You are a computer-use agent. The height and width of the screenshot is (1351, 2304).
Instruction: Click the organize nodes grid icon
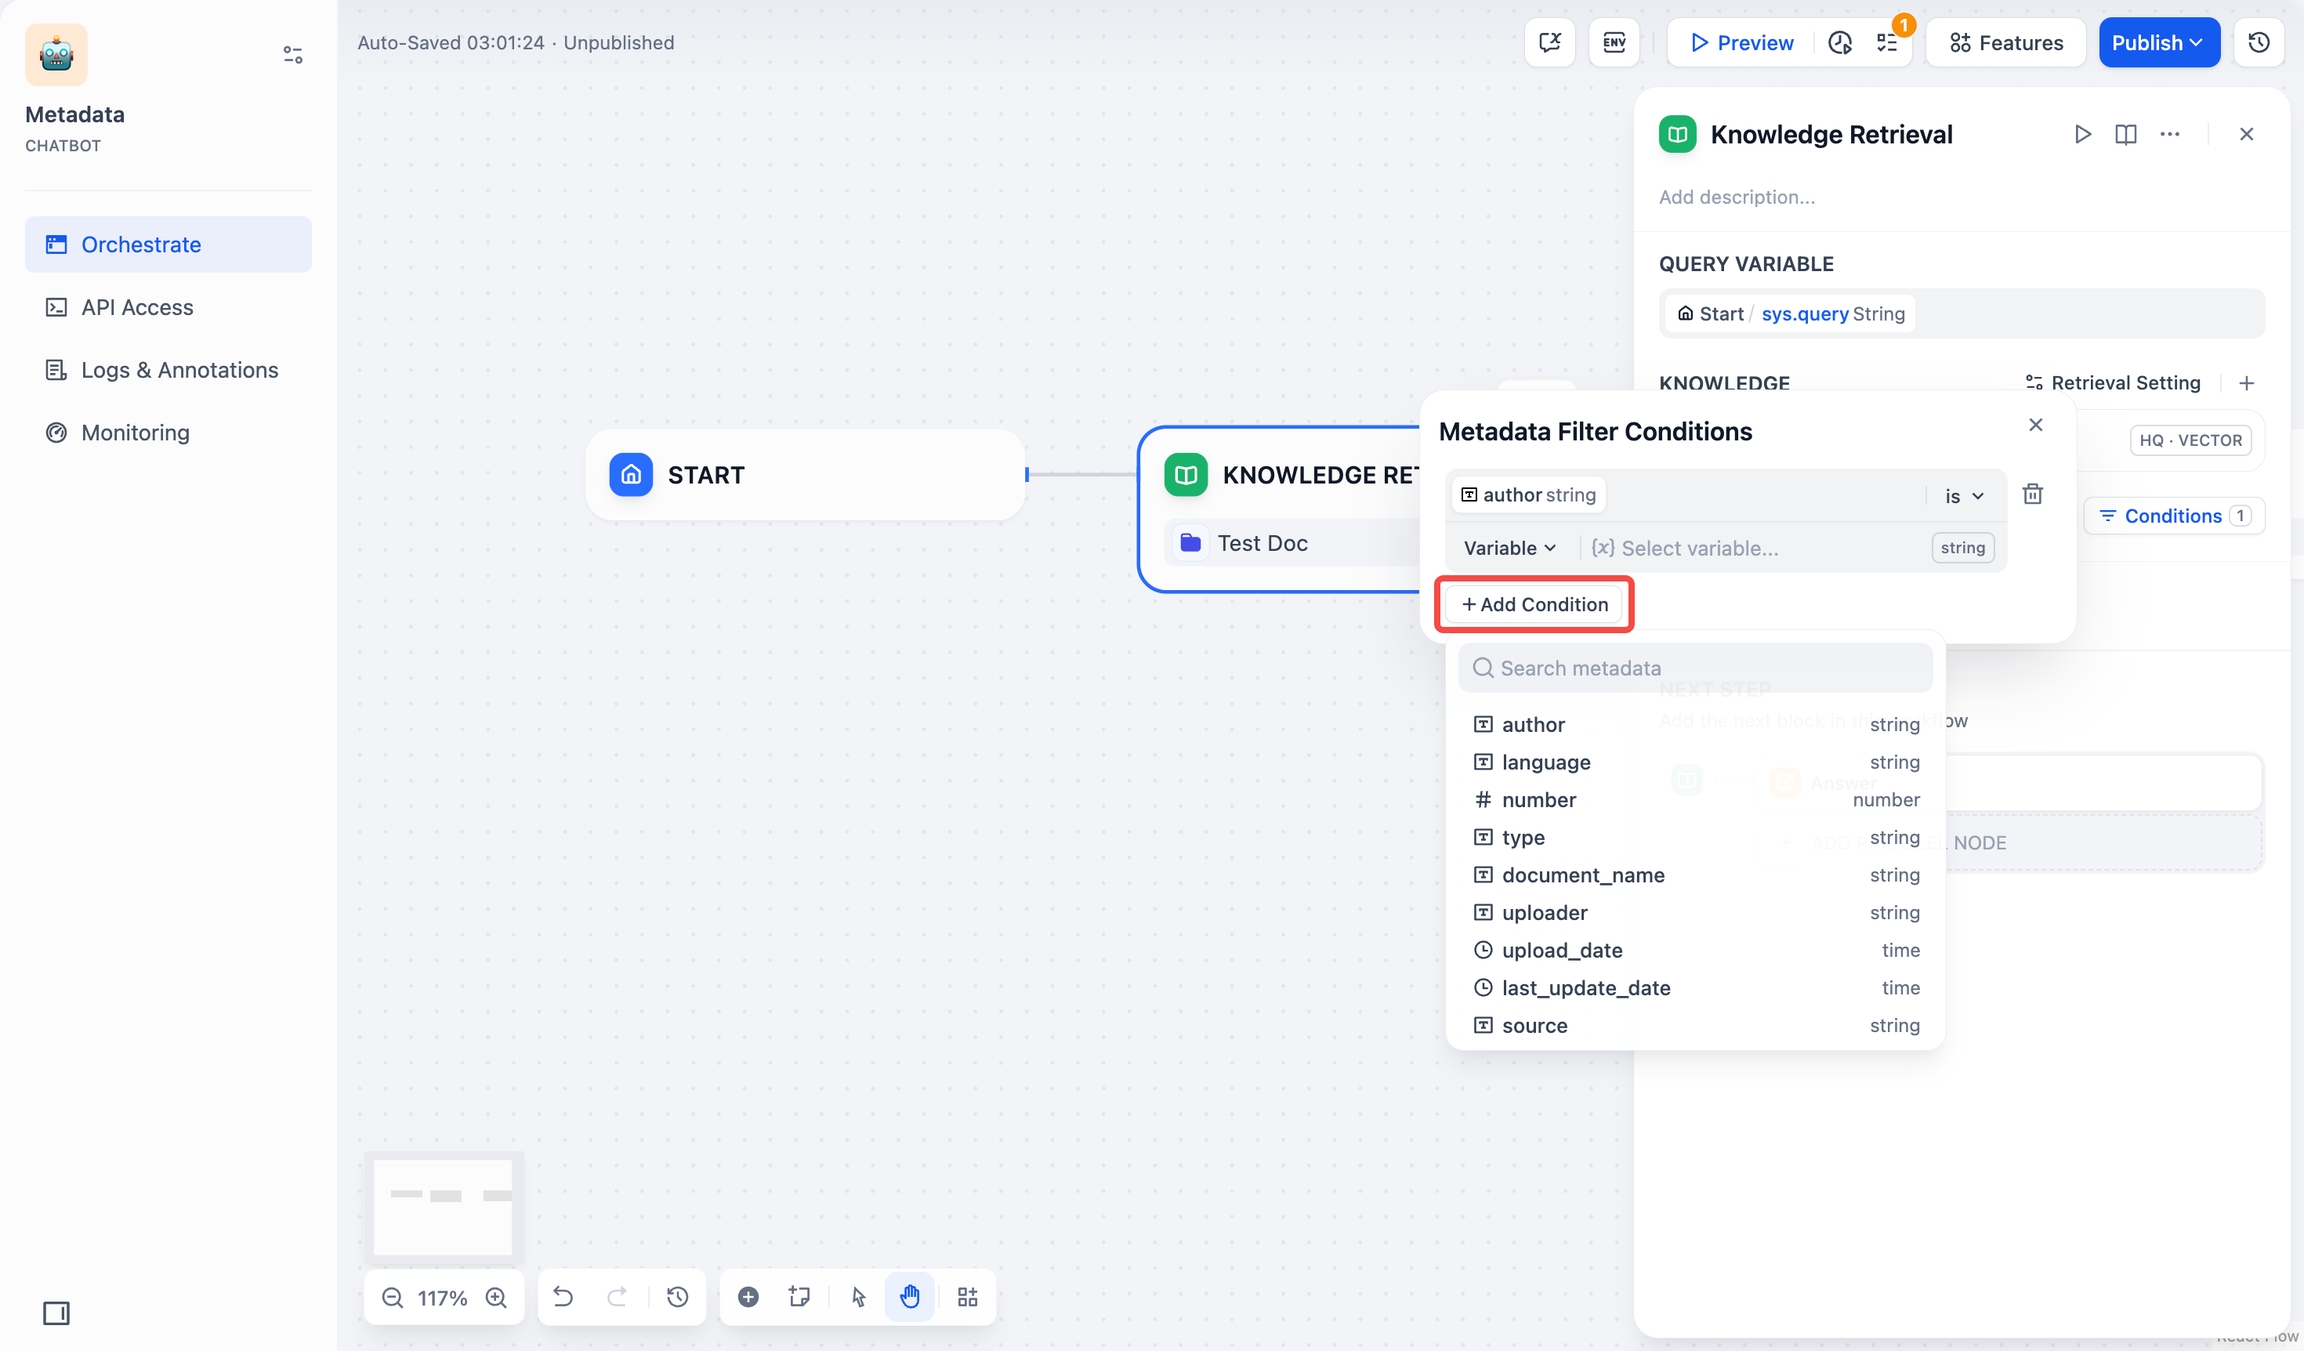click(x=967, y=1297)
